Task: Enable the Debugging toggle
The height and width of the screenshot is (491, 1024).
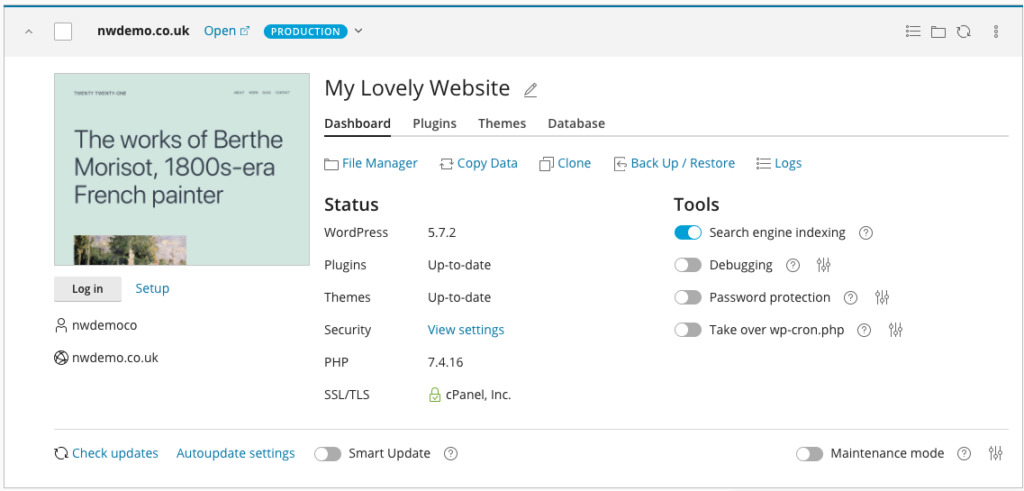Action: pos(688,265)
